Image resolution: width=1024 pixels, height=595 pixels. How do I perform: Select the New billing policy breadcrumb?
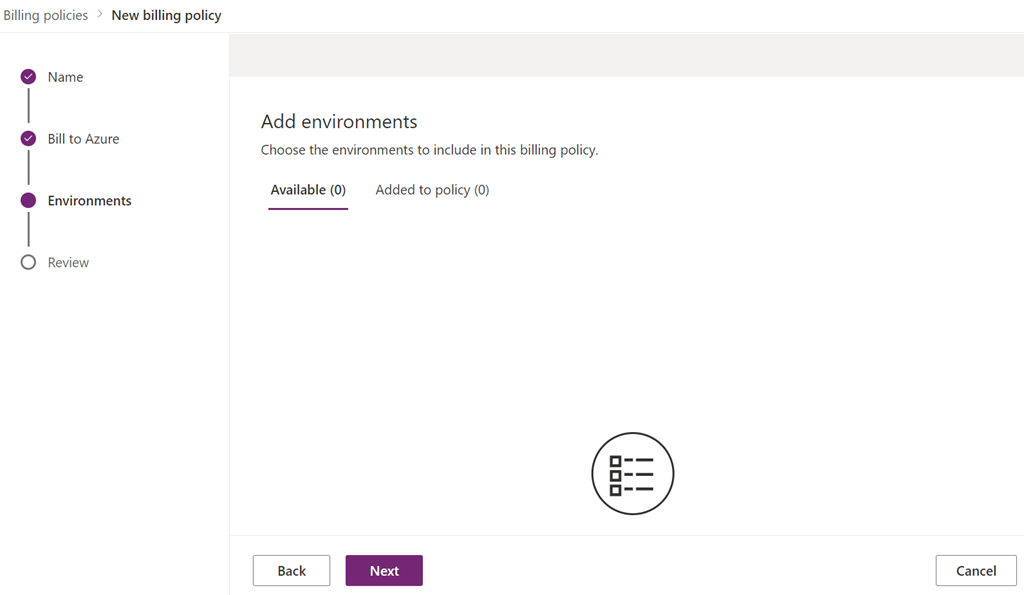(166, 16)
